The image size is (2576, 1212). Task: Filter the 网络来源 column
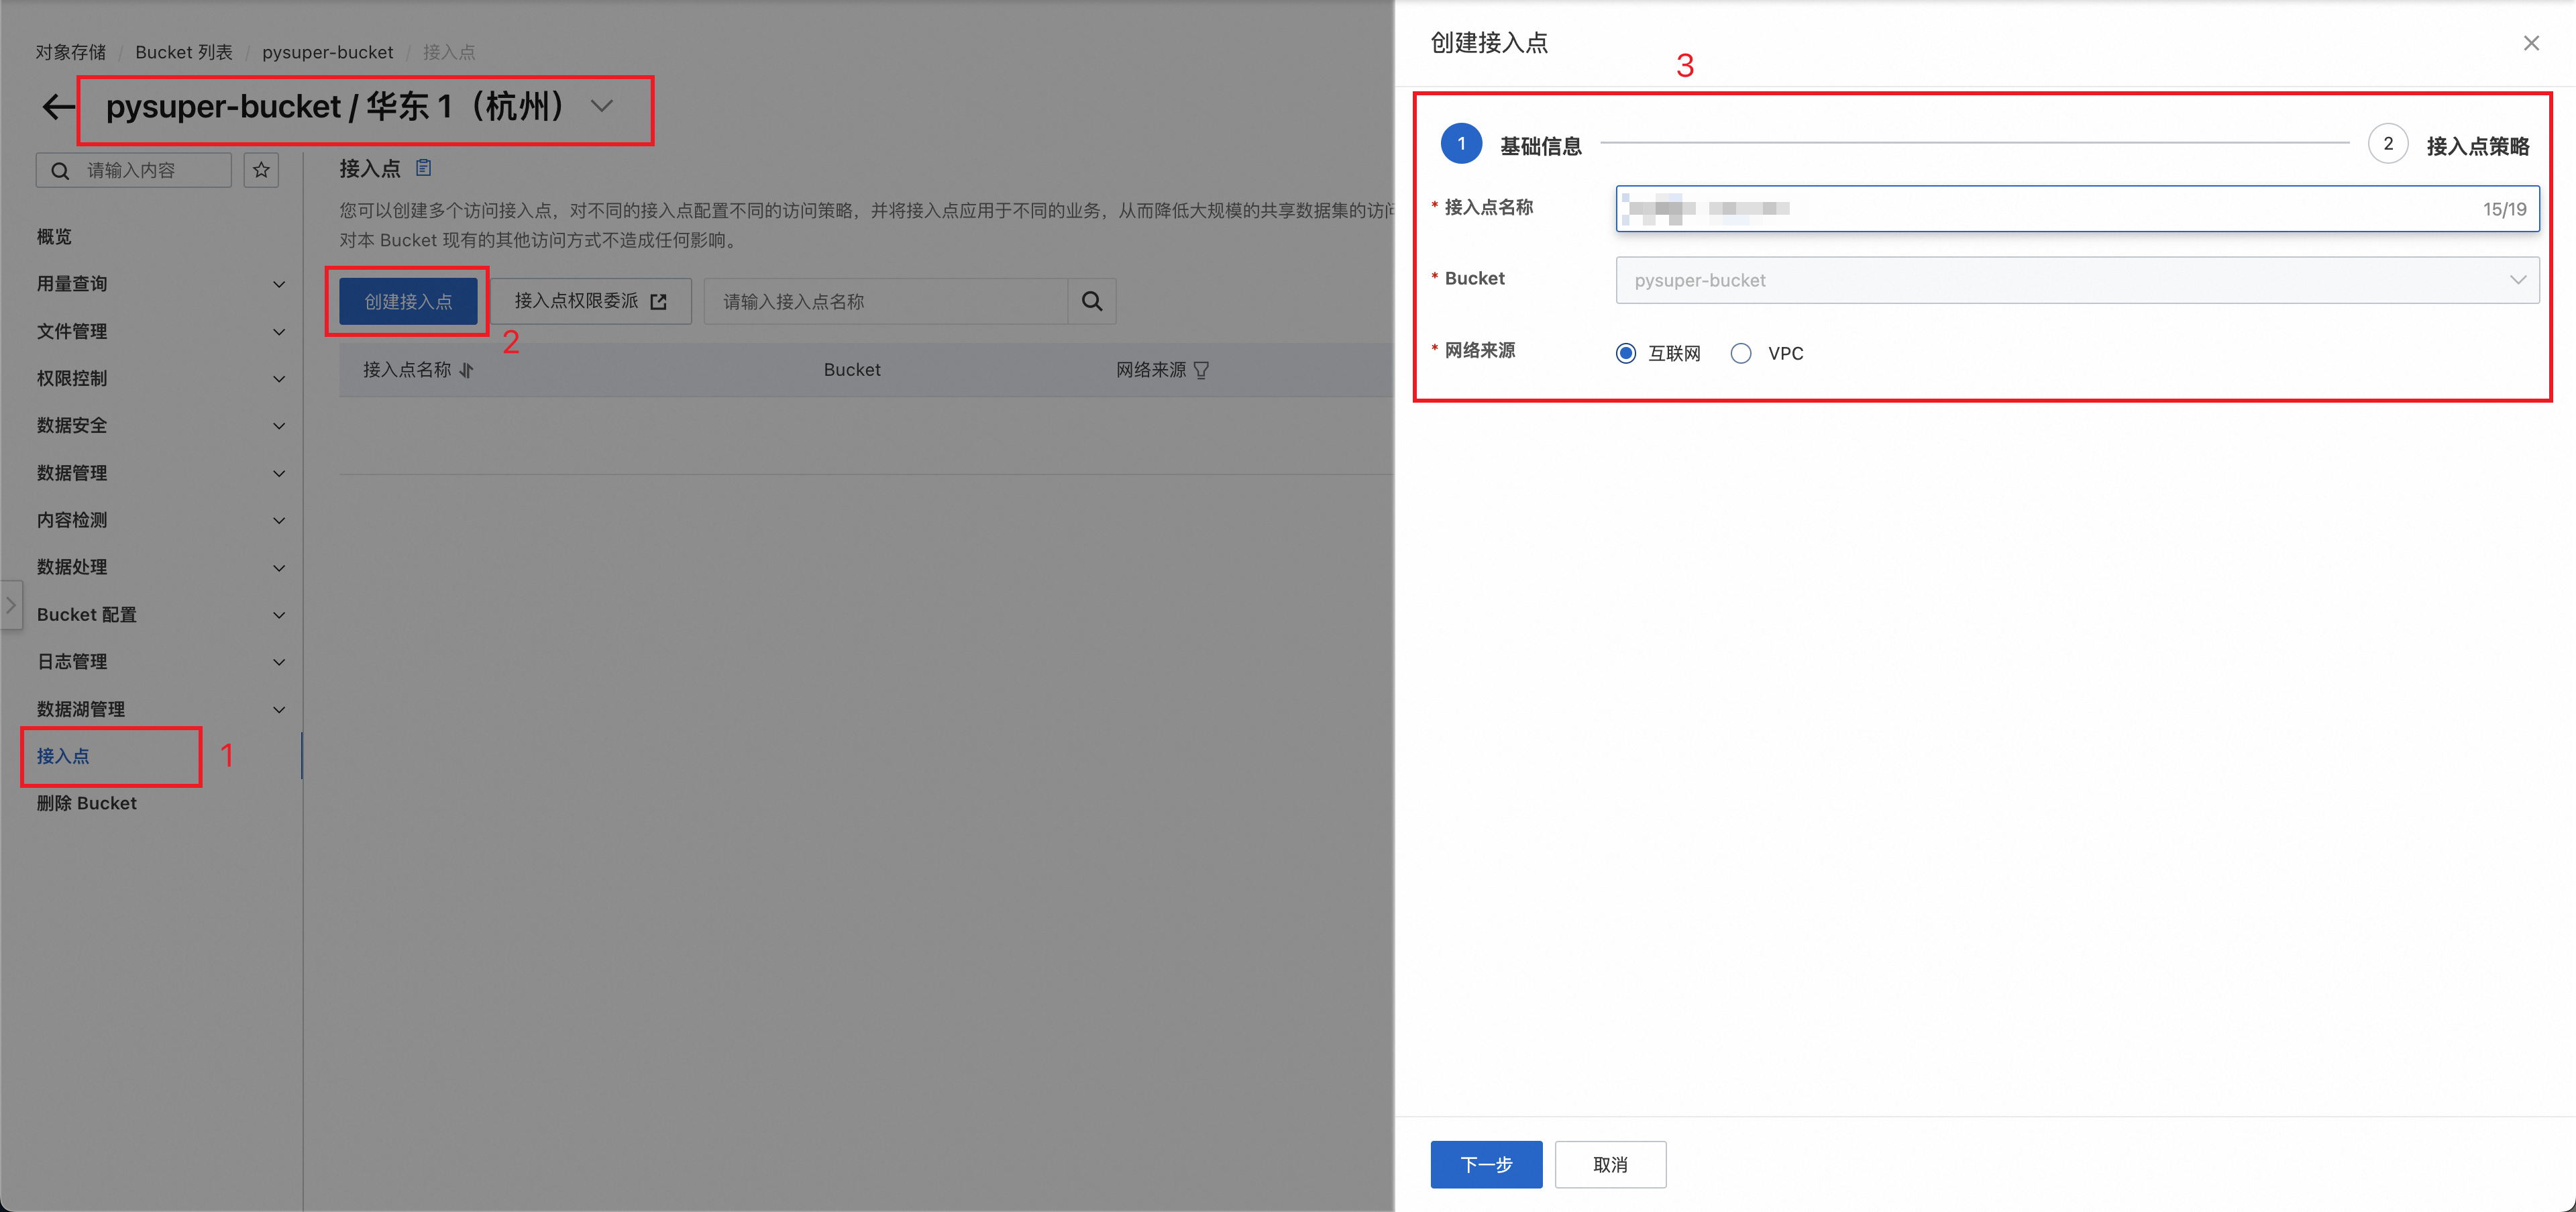pos(1201,370)
